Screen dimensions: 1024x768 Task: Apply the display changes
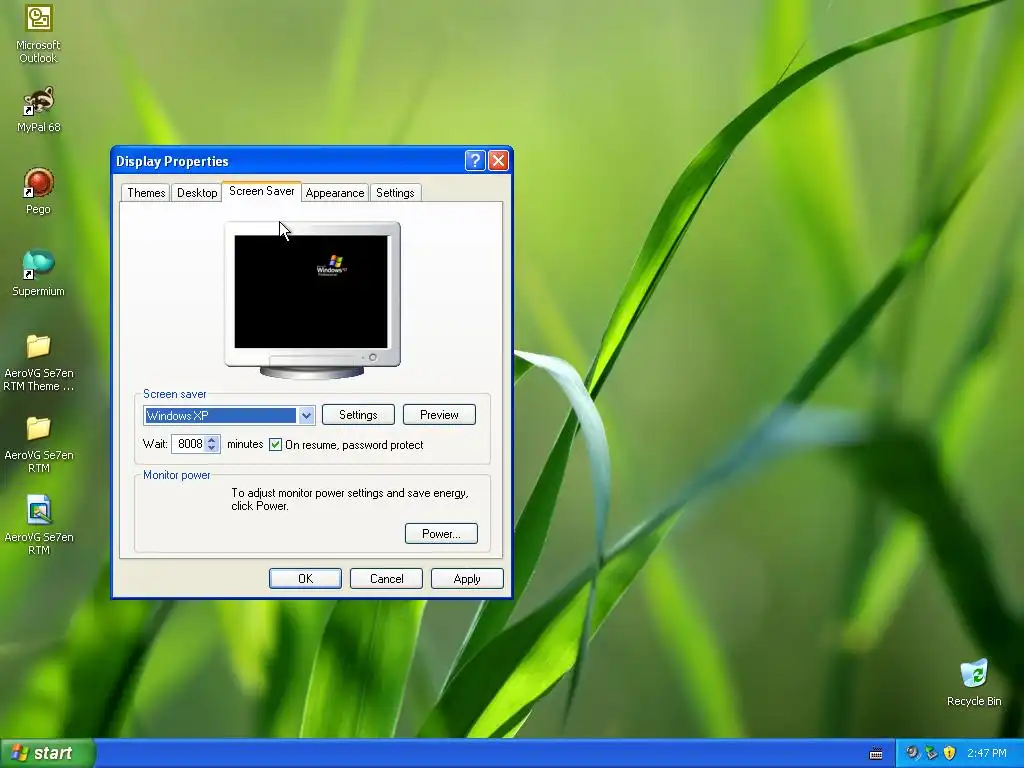point(467,579)
